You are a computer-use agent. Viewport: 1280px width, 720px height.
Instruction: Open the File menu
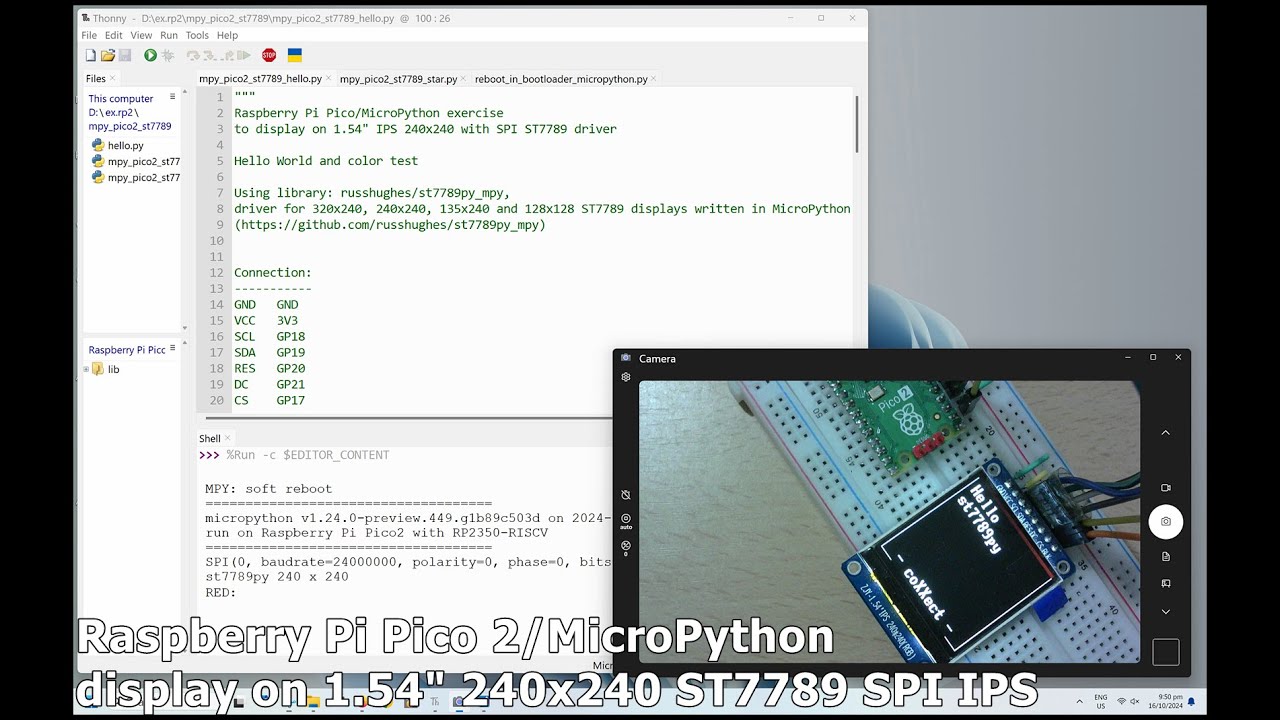click(89, 35)
